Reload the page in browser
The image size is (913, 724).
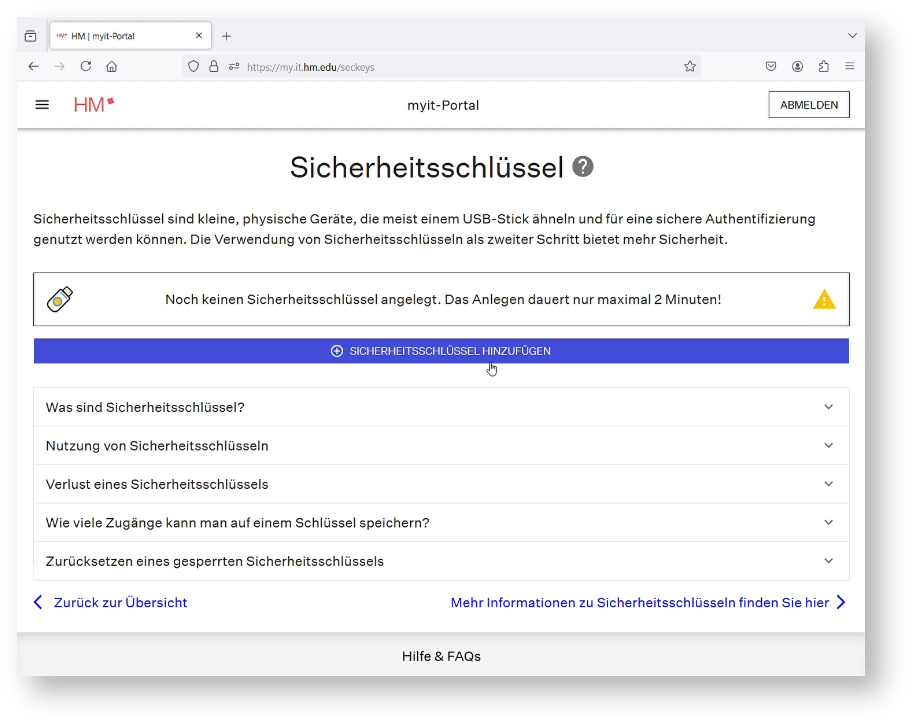coord(86,67)
